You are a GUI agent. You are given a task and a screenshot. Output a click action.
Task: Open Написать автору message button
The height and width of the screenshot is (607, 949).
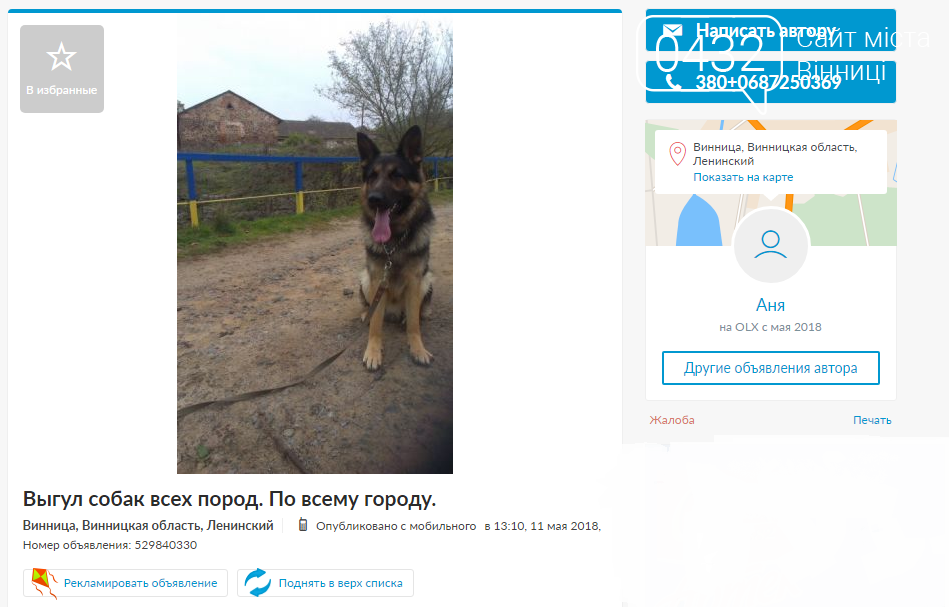click(x=770, y=30)
